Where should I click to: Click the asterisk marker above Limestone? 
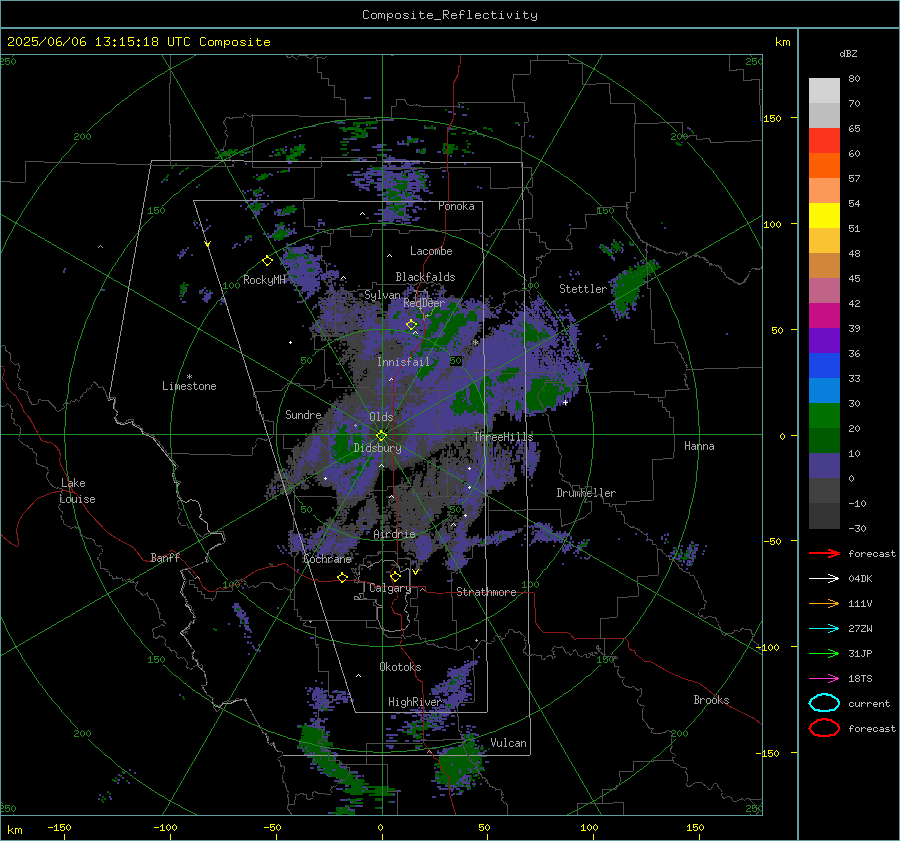[x=189, y=377]
